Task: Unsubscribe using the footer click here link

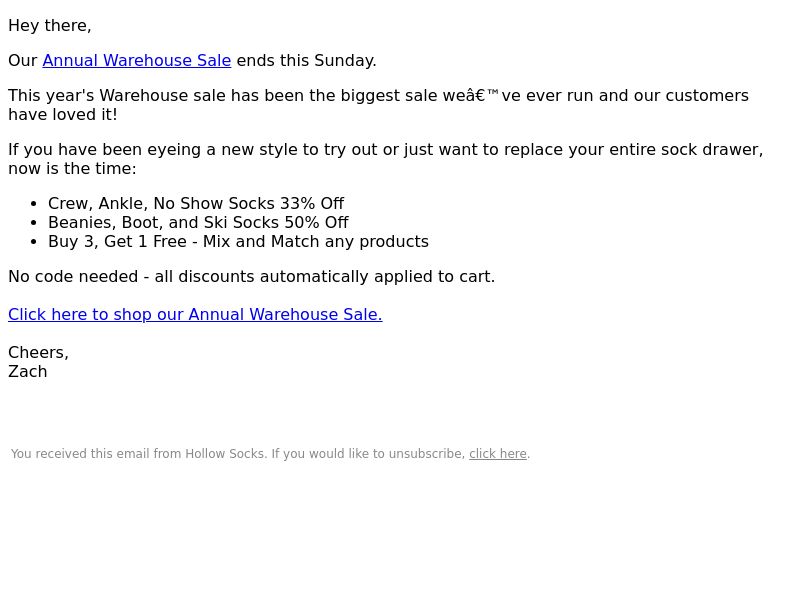Action: tap(498, 454)
